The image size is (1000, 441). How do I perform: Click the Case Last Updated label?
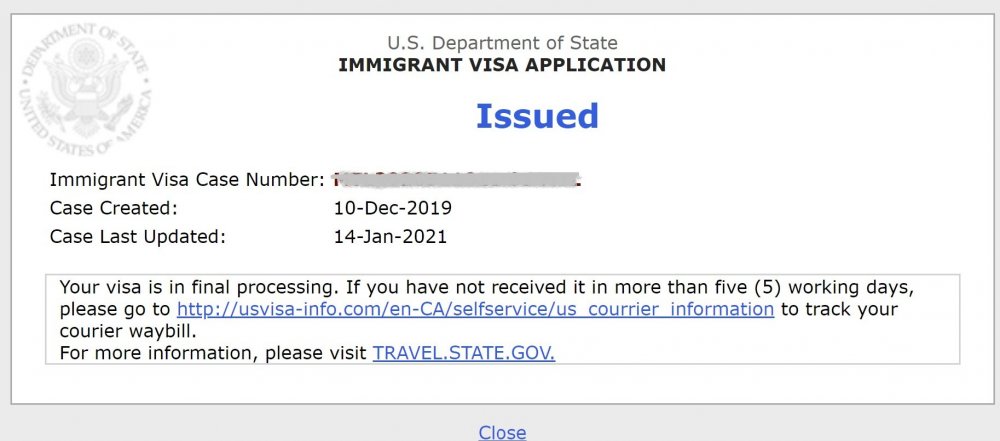click(138, 237)
